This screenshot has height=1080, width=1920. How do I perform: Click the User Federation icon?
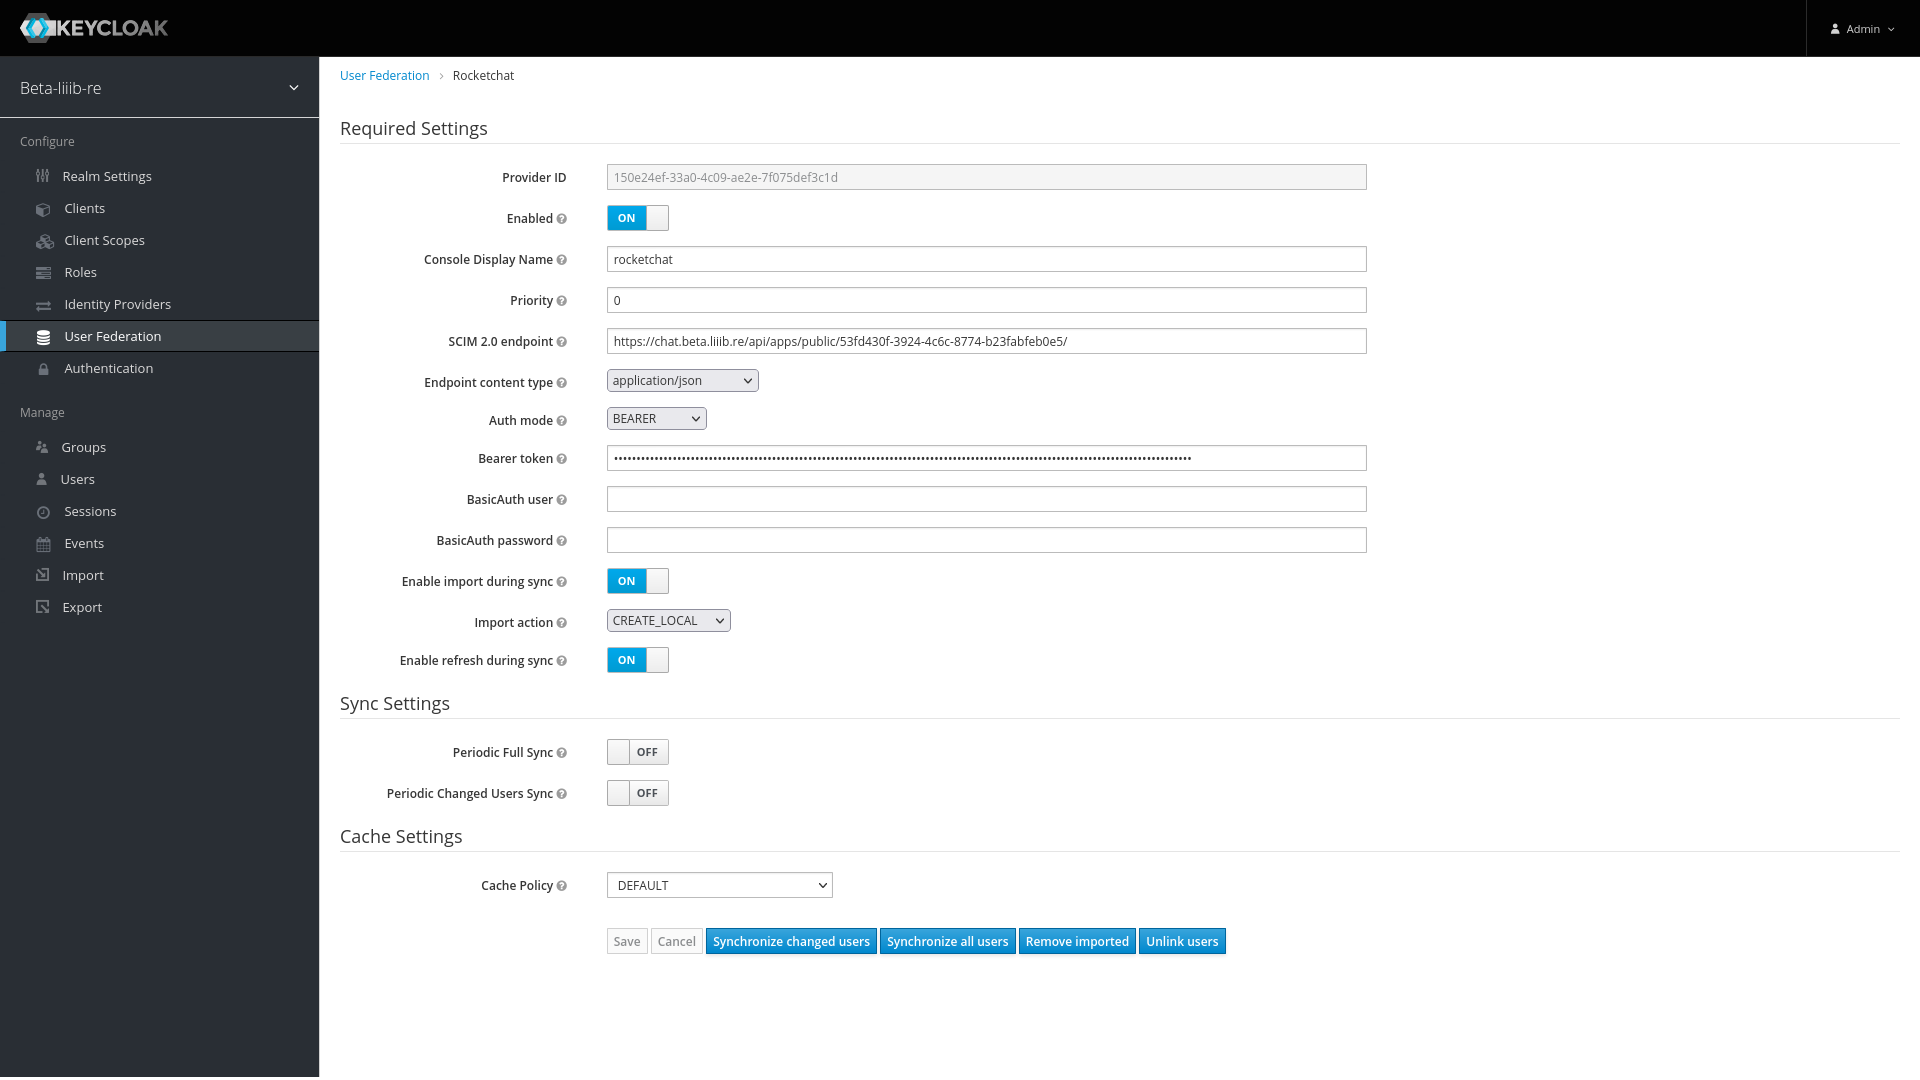pyautogui.click(x=44, y=336)
